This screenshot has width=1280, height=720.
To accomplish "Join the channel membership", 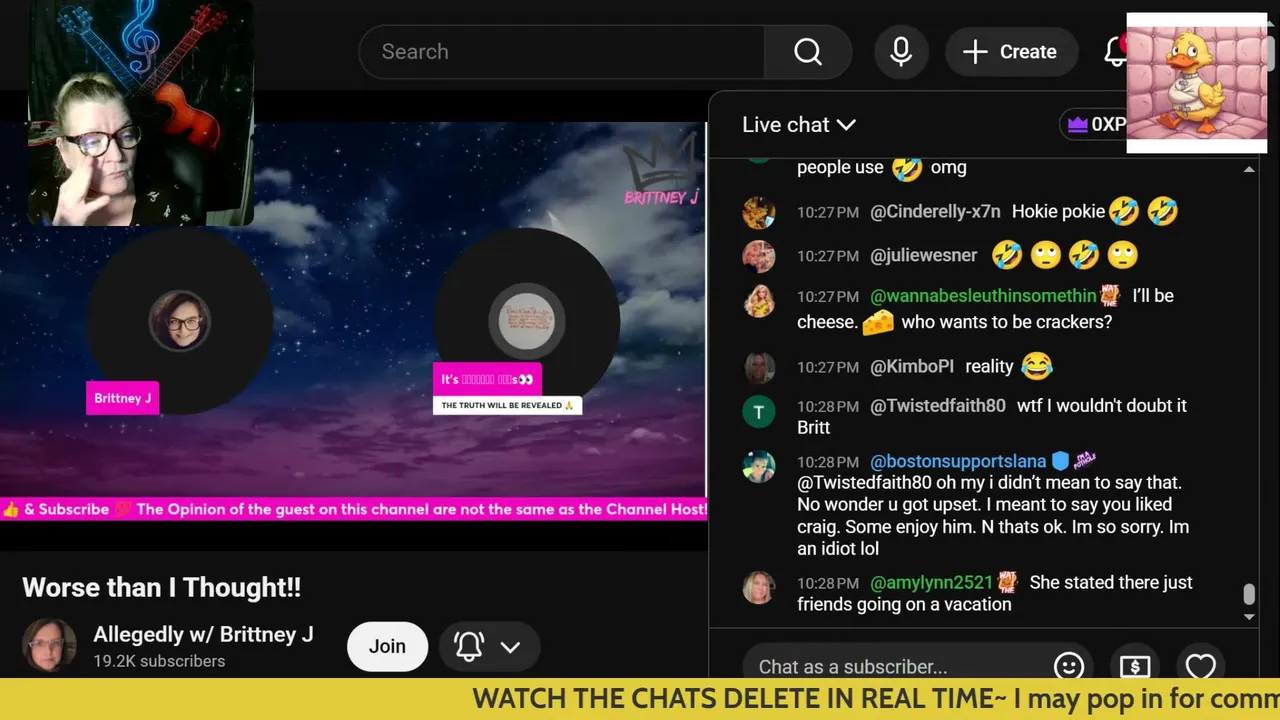I will [387, 646].
